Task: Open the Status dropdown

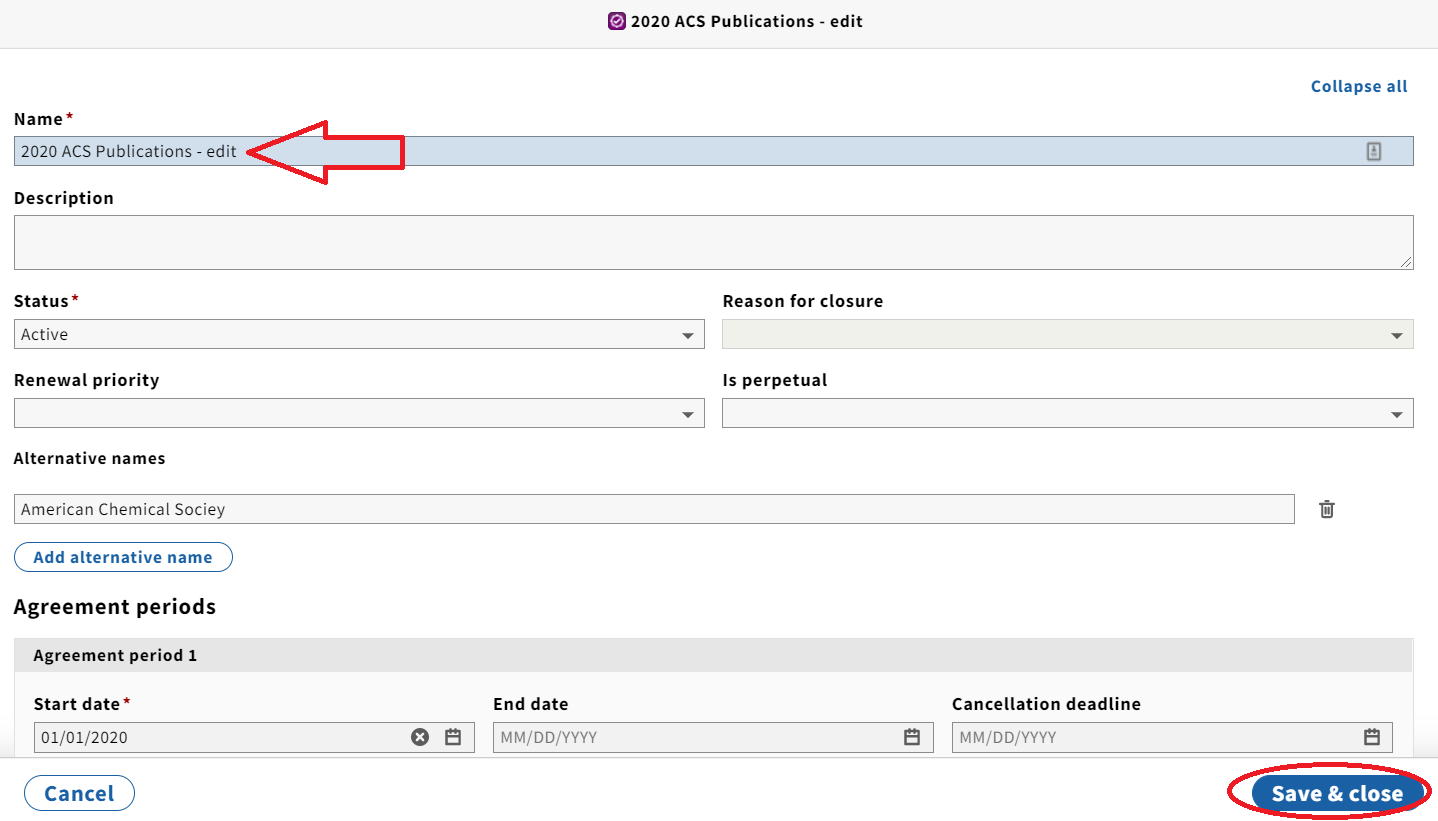Action: click(359, 334)
